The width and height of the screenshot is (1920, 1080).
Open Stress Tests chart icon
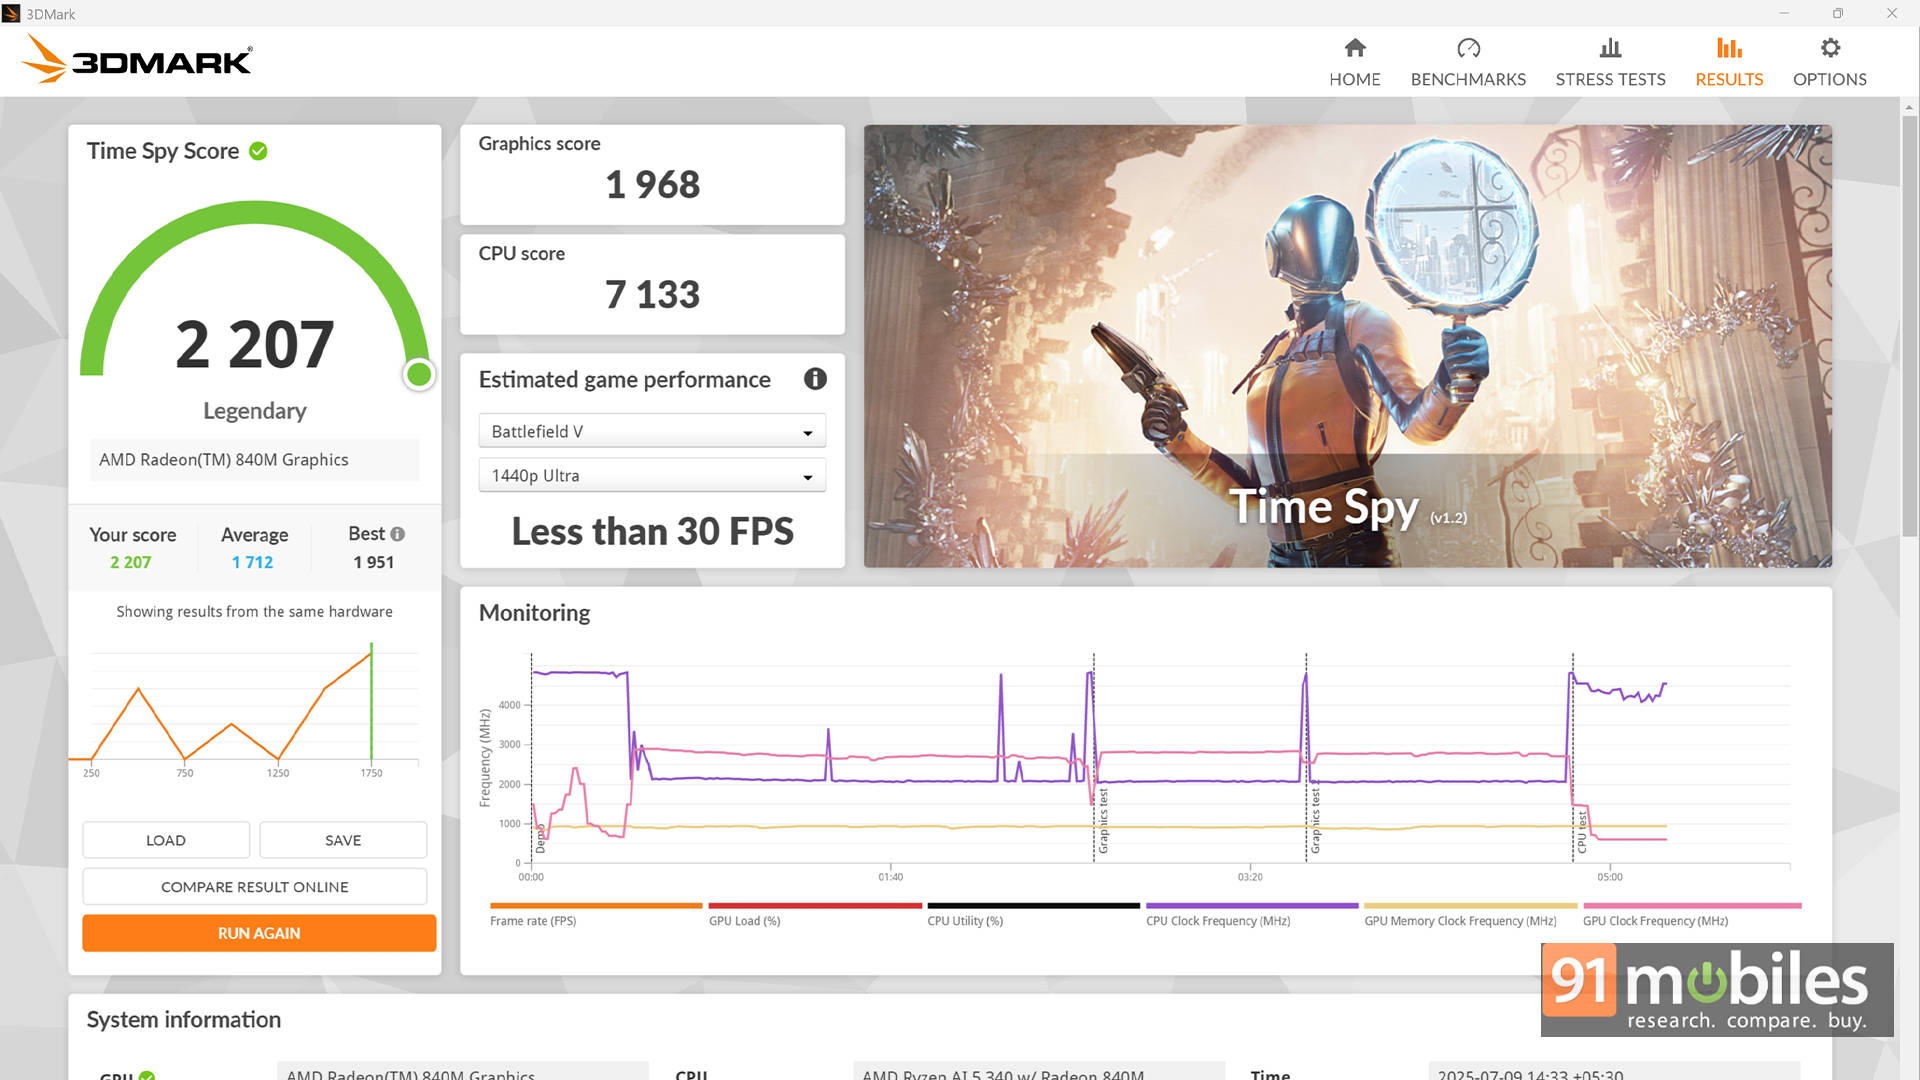pos(1610,48)
